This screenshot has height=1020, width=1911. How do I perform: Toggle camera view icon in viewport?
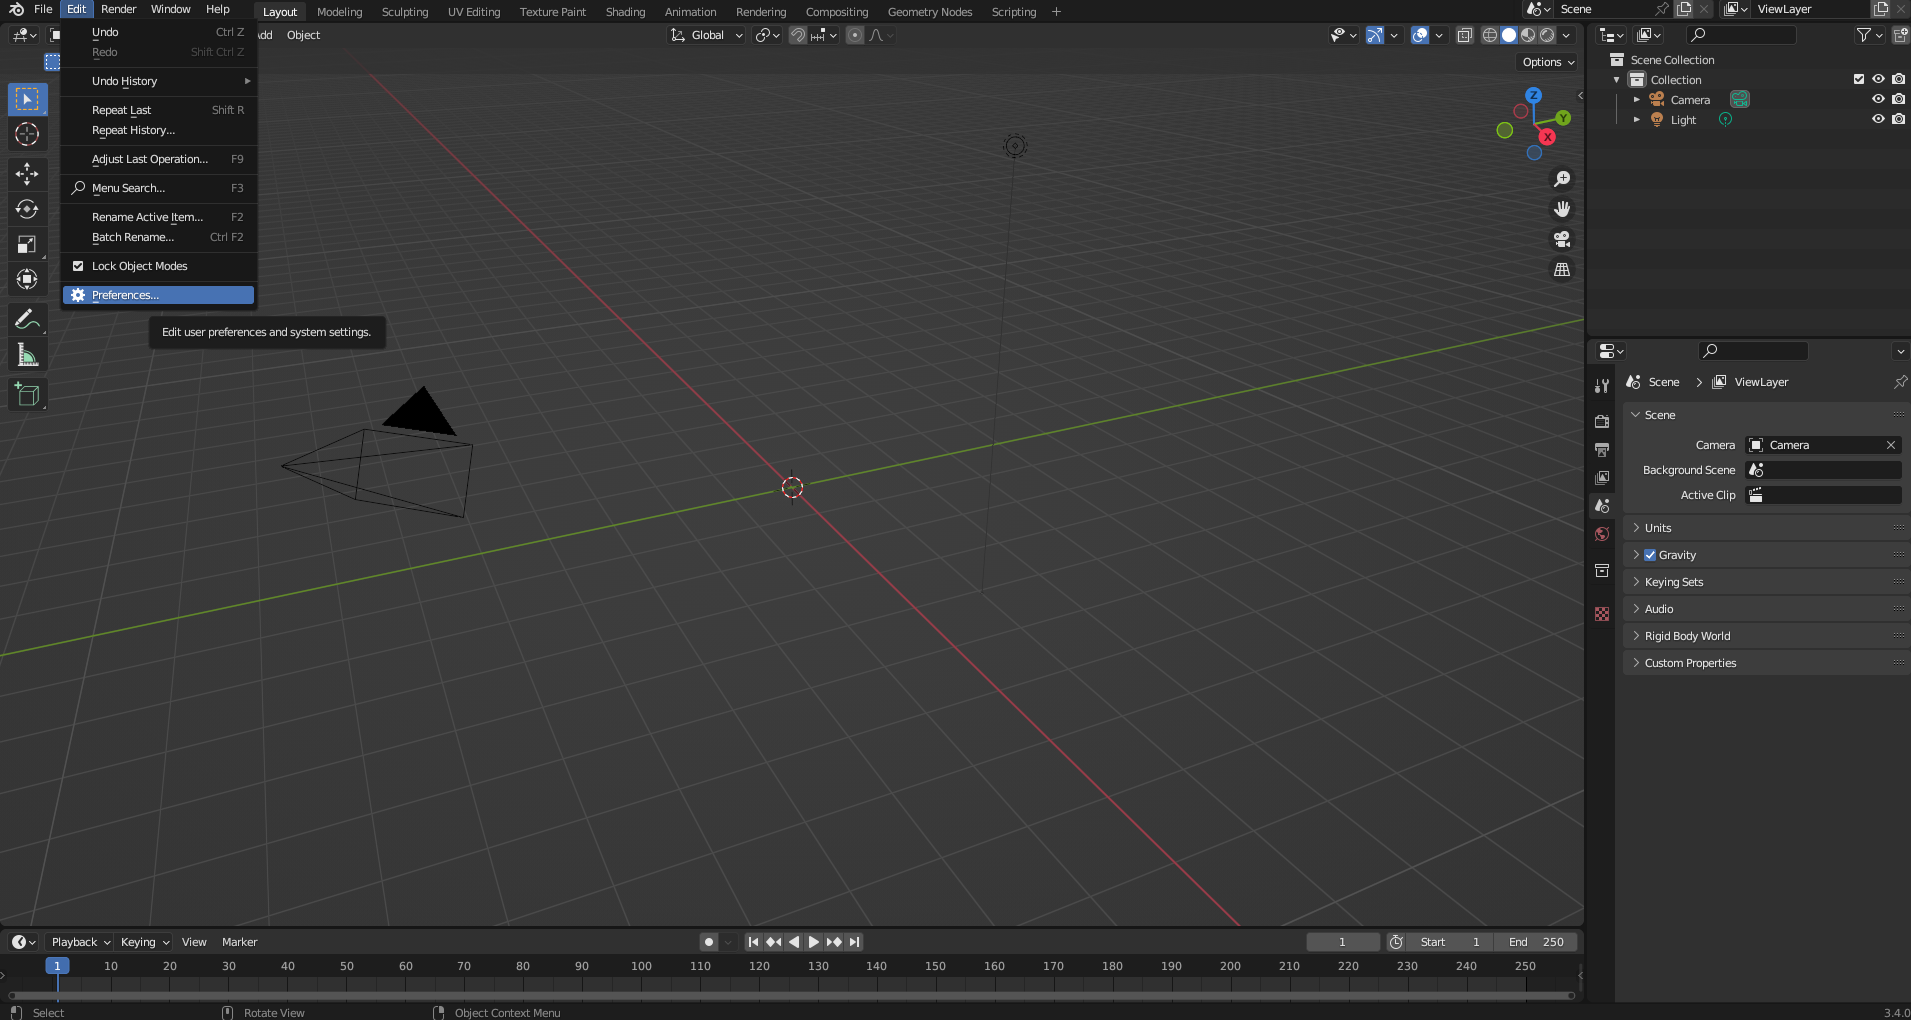point(1562,239)
